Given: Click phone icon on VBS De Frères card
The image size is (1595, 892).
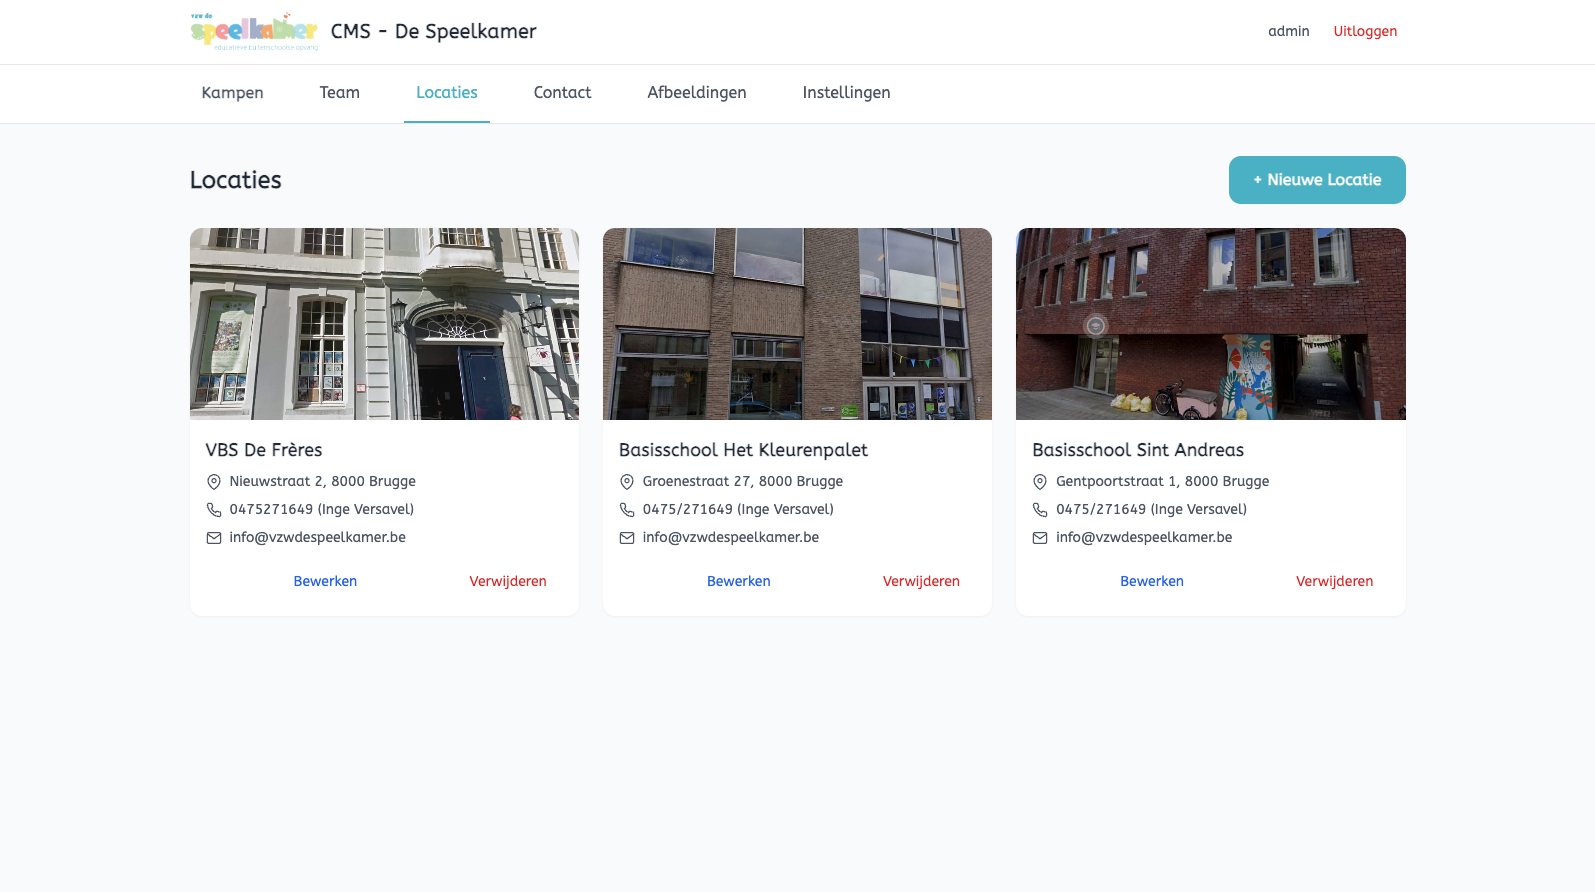Looking at the screenshot, I should (214, 510).
